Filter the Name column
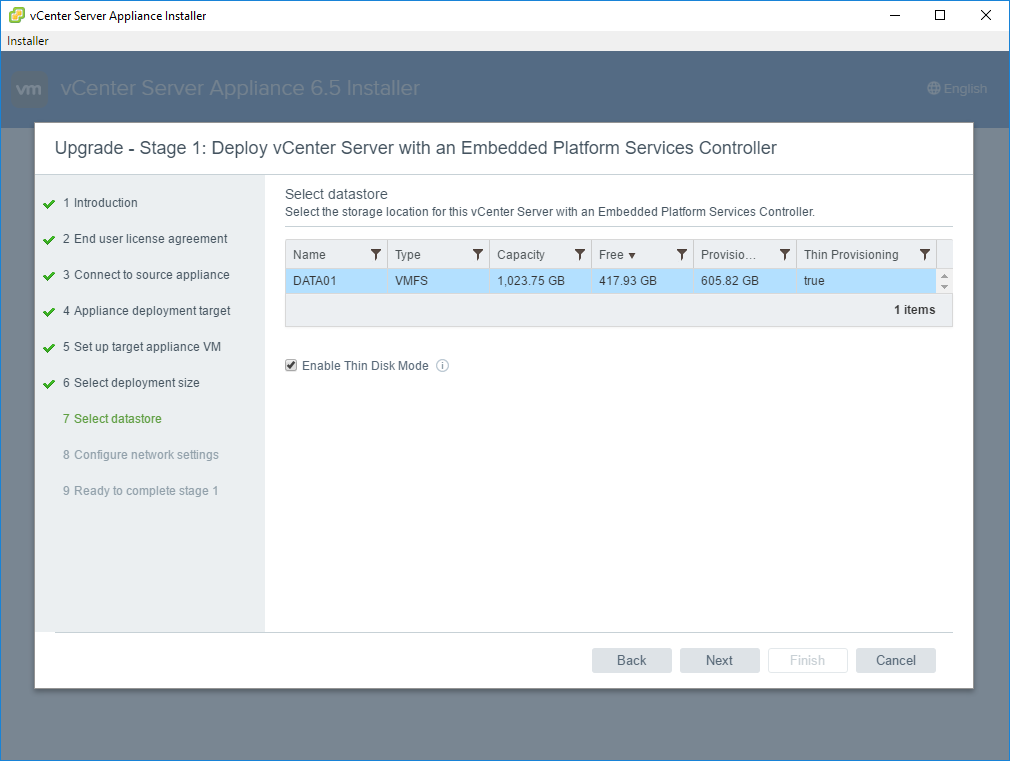 click(376, 255)
